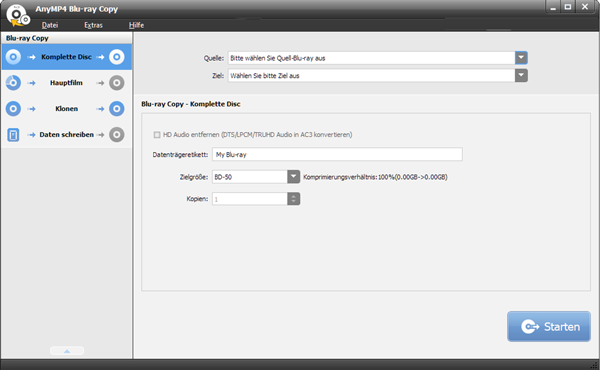Click source disc icon in Komplette Disc row

(13, 57)
